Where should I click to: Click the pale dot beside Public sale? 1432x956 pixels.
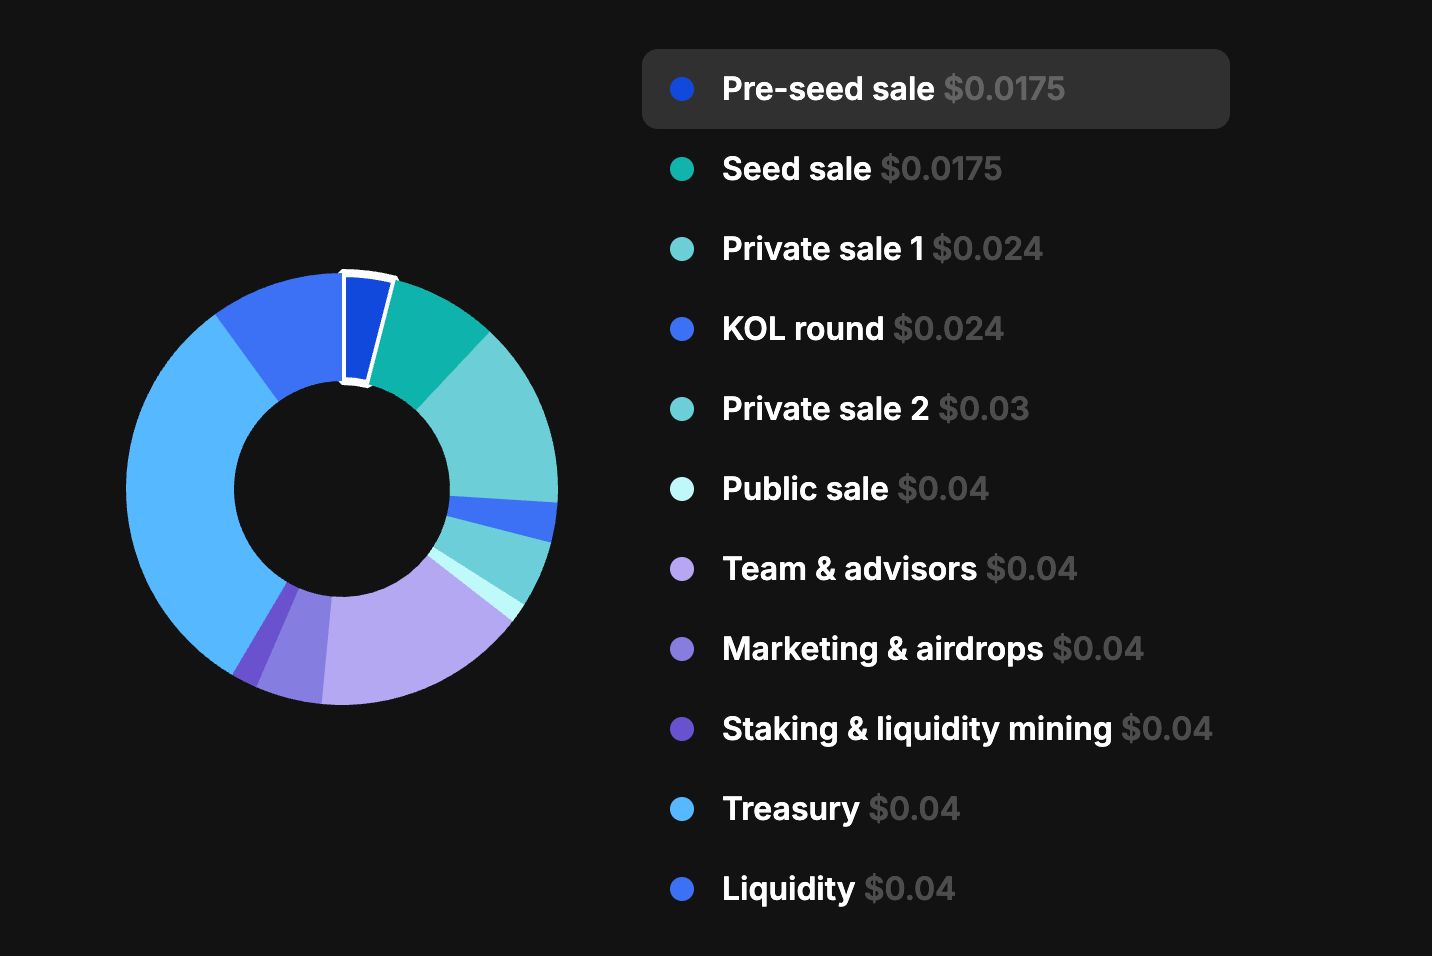[x=682, y=489]
